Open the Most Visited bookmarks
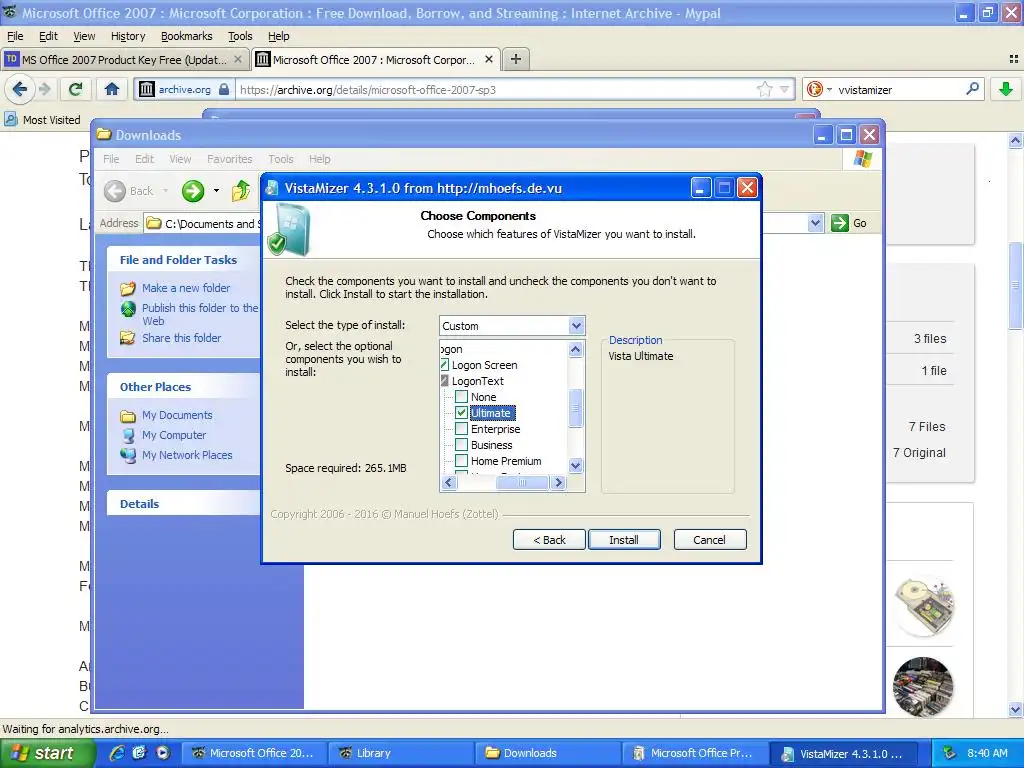 (42, 120)
